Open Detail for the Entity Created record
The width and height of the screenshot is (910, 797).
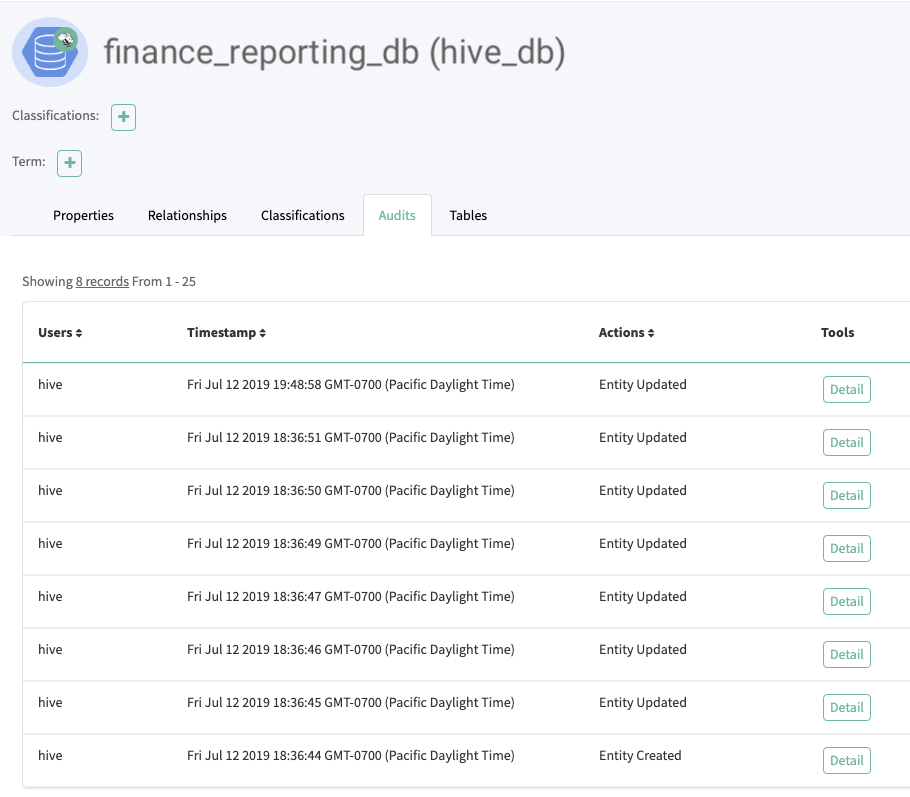click(846, 760)
